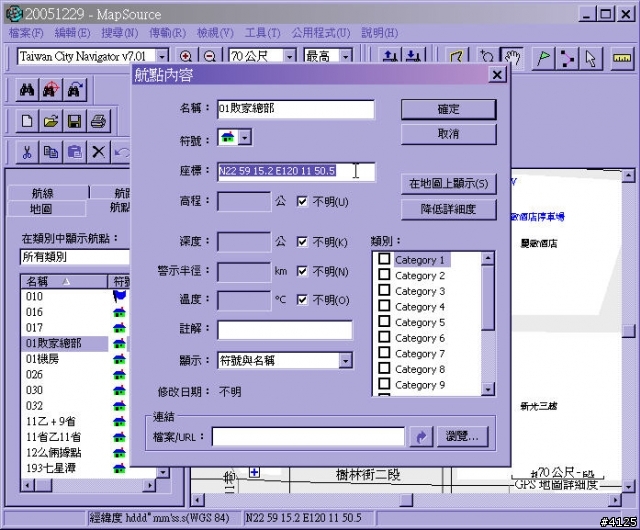Switch to the 地圖 tab
The width and height of the screenshot is (640, 530).
pyautogui.click(x=41, y=209)
